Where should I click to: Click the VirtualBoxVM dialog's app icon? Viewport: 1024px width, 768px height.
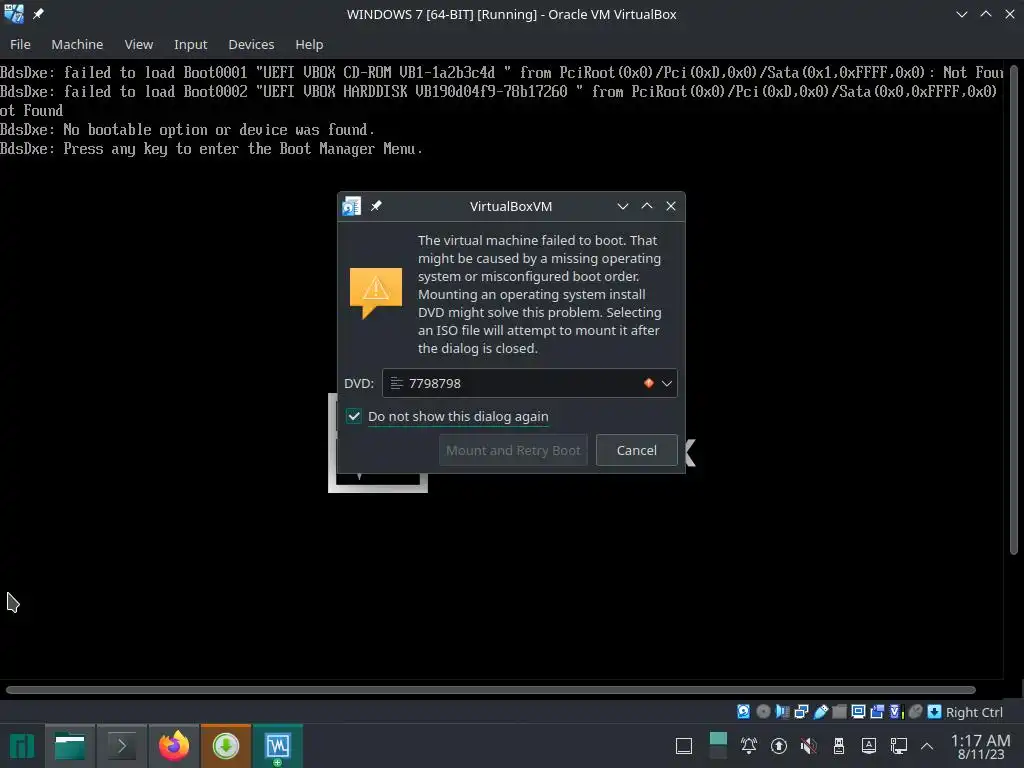pyautogui.click(x=351, y=206)
